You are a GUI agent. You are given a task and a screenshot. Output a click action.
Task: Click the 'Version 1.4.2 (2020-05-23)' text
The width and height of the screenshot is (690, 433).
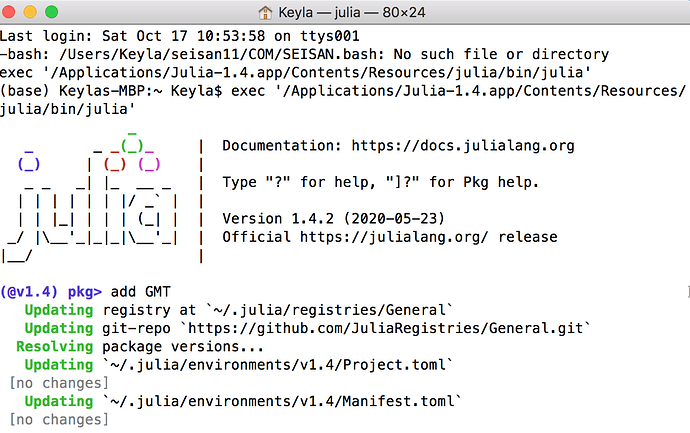tap(333, 219)
